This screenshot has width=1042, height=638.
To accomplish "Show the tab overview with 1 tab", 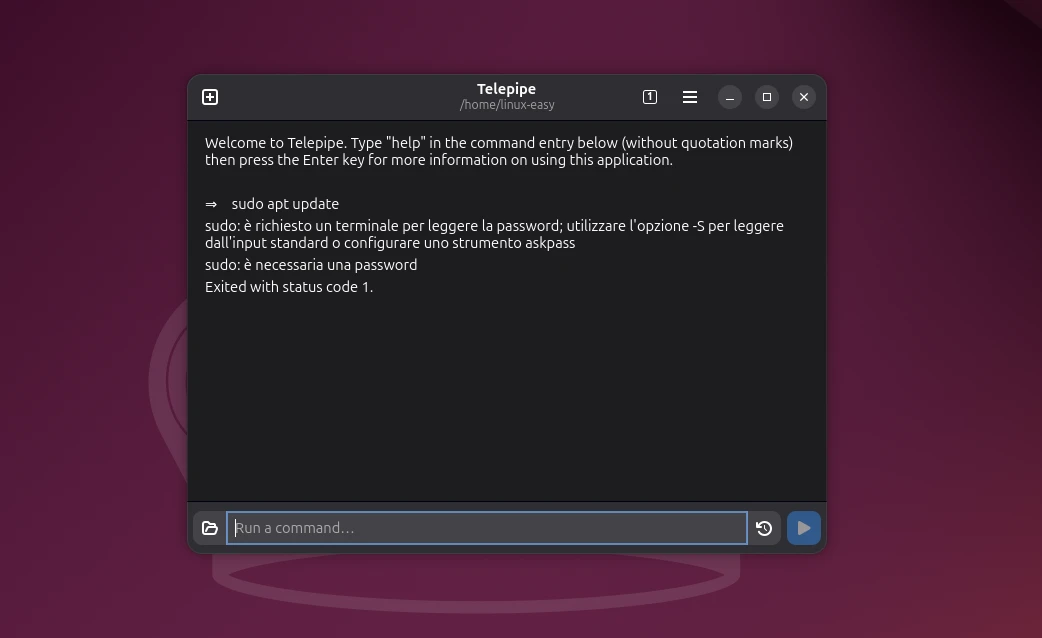I will [x=650, y=97].
